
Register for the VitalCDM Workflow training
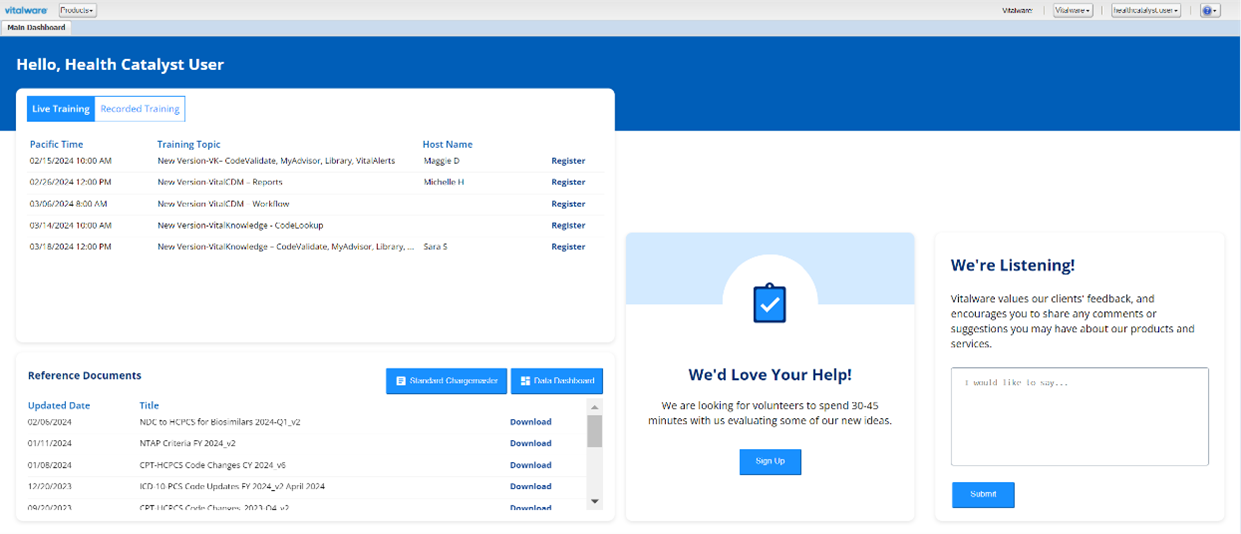coord(568,204)
